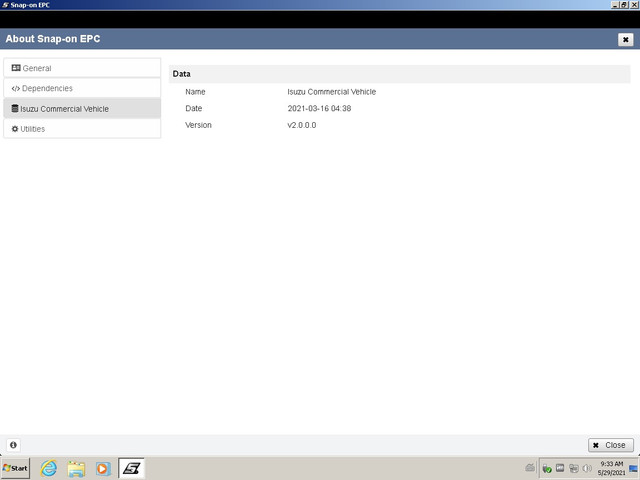Click the volume speaker tray icon
Screen dimensions: 640x480
pos(587,468)
